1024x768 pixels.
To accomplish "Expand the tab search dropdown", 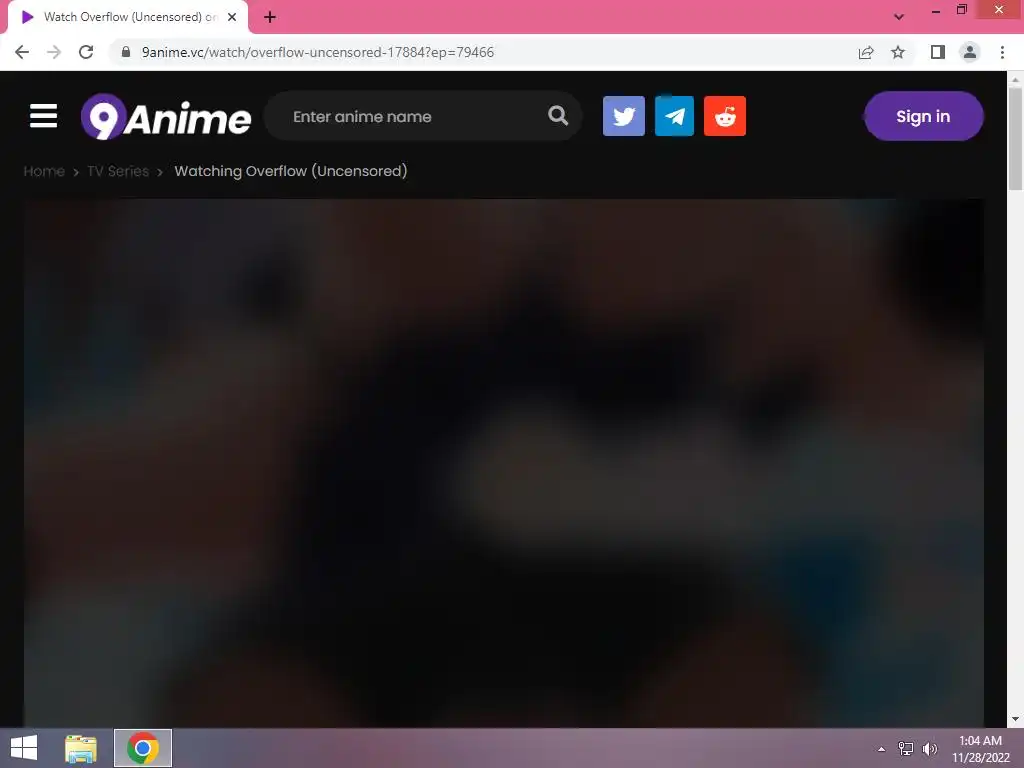I will [899, 17].
